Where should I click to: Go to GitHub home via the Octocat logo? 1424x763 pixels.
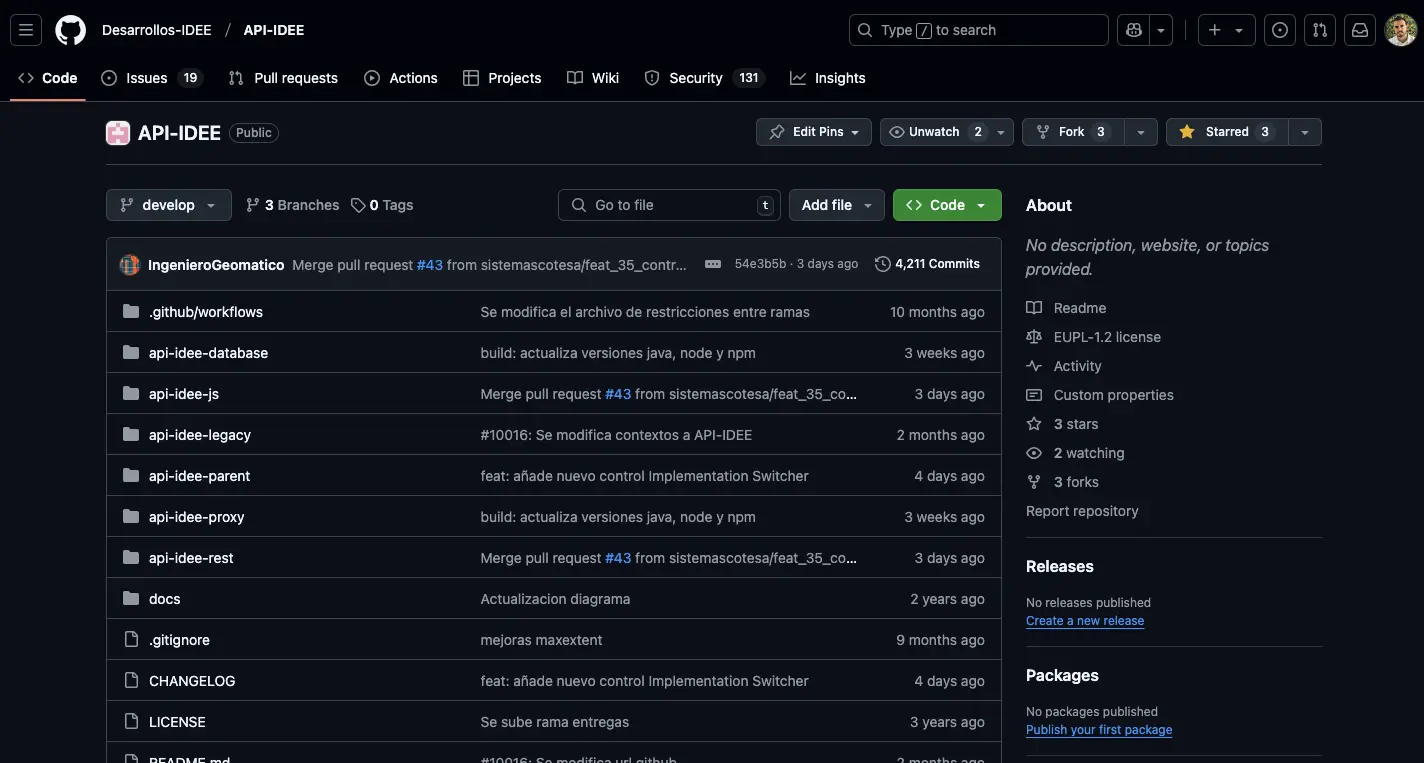[x=70, y=30]
